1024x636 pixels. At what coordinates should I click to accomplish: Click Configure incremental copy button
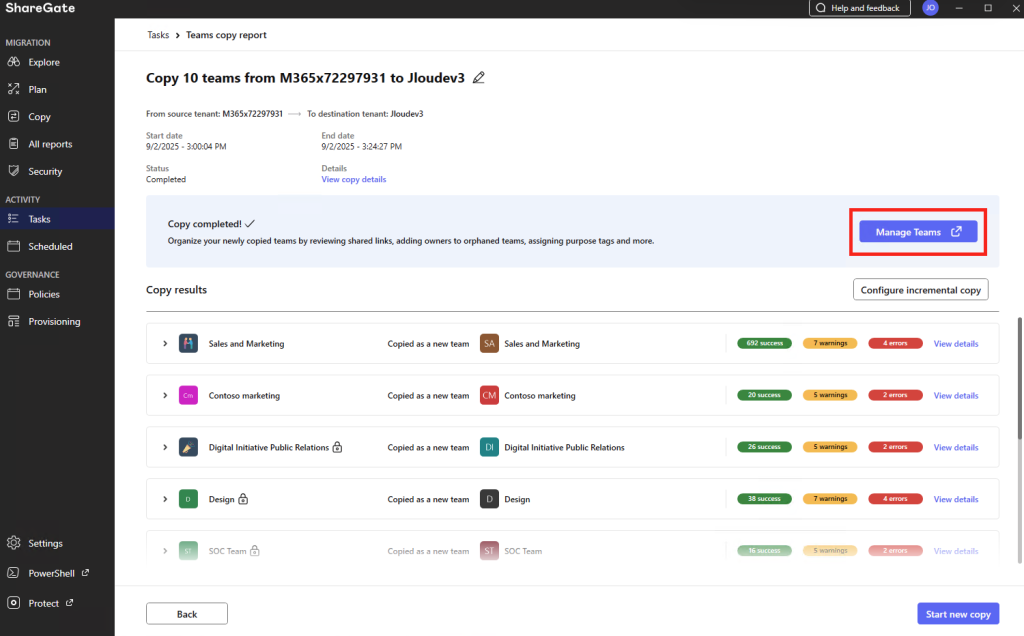(x=920, y=289)
